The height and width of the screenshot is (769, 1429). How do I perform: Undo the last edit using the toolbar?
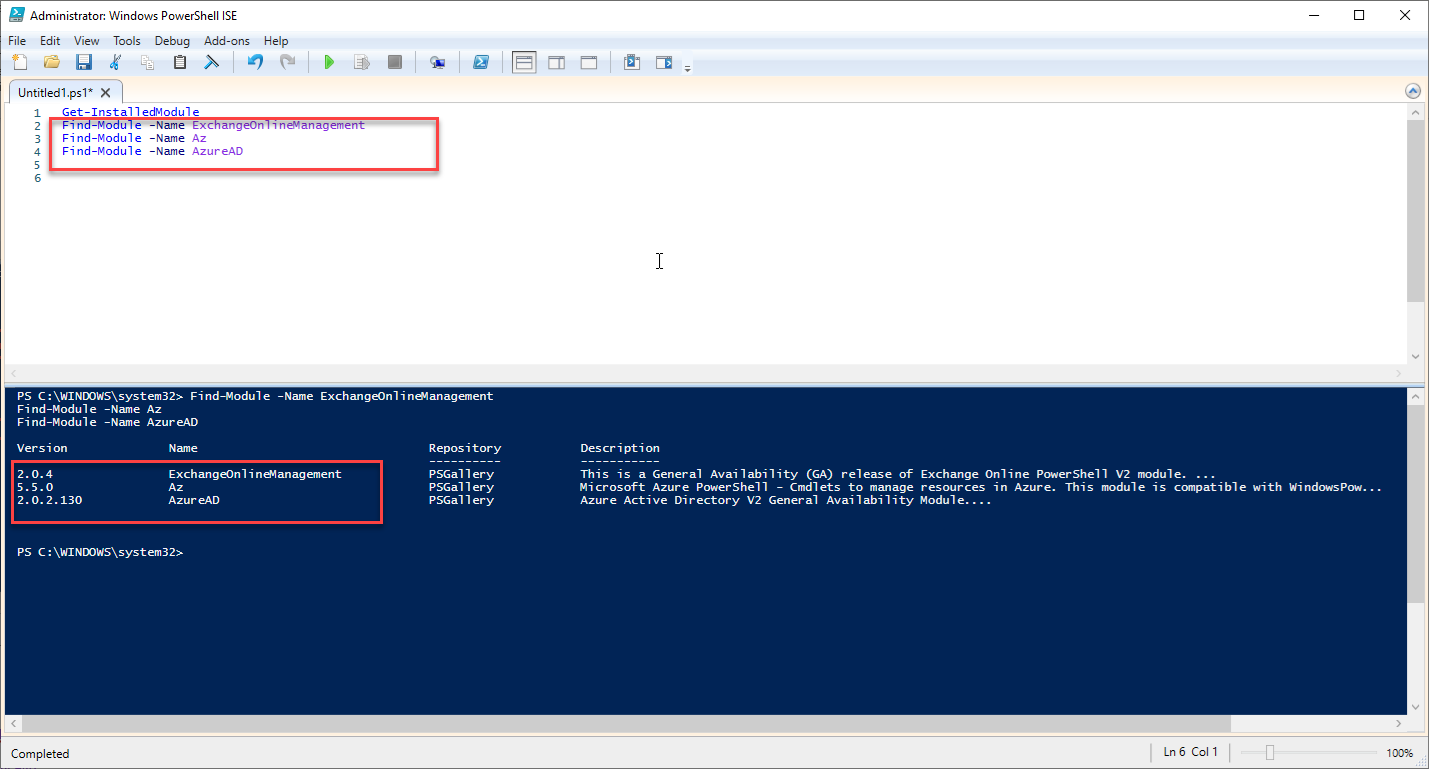(255, 63)
